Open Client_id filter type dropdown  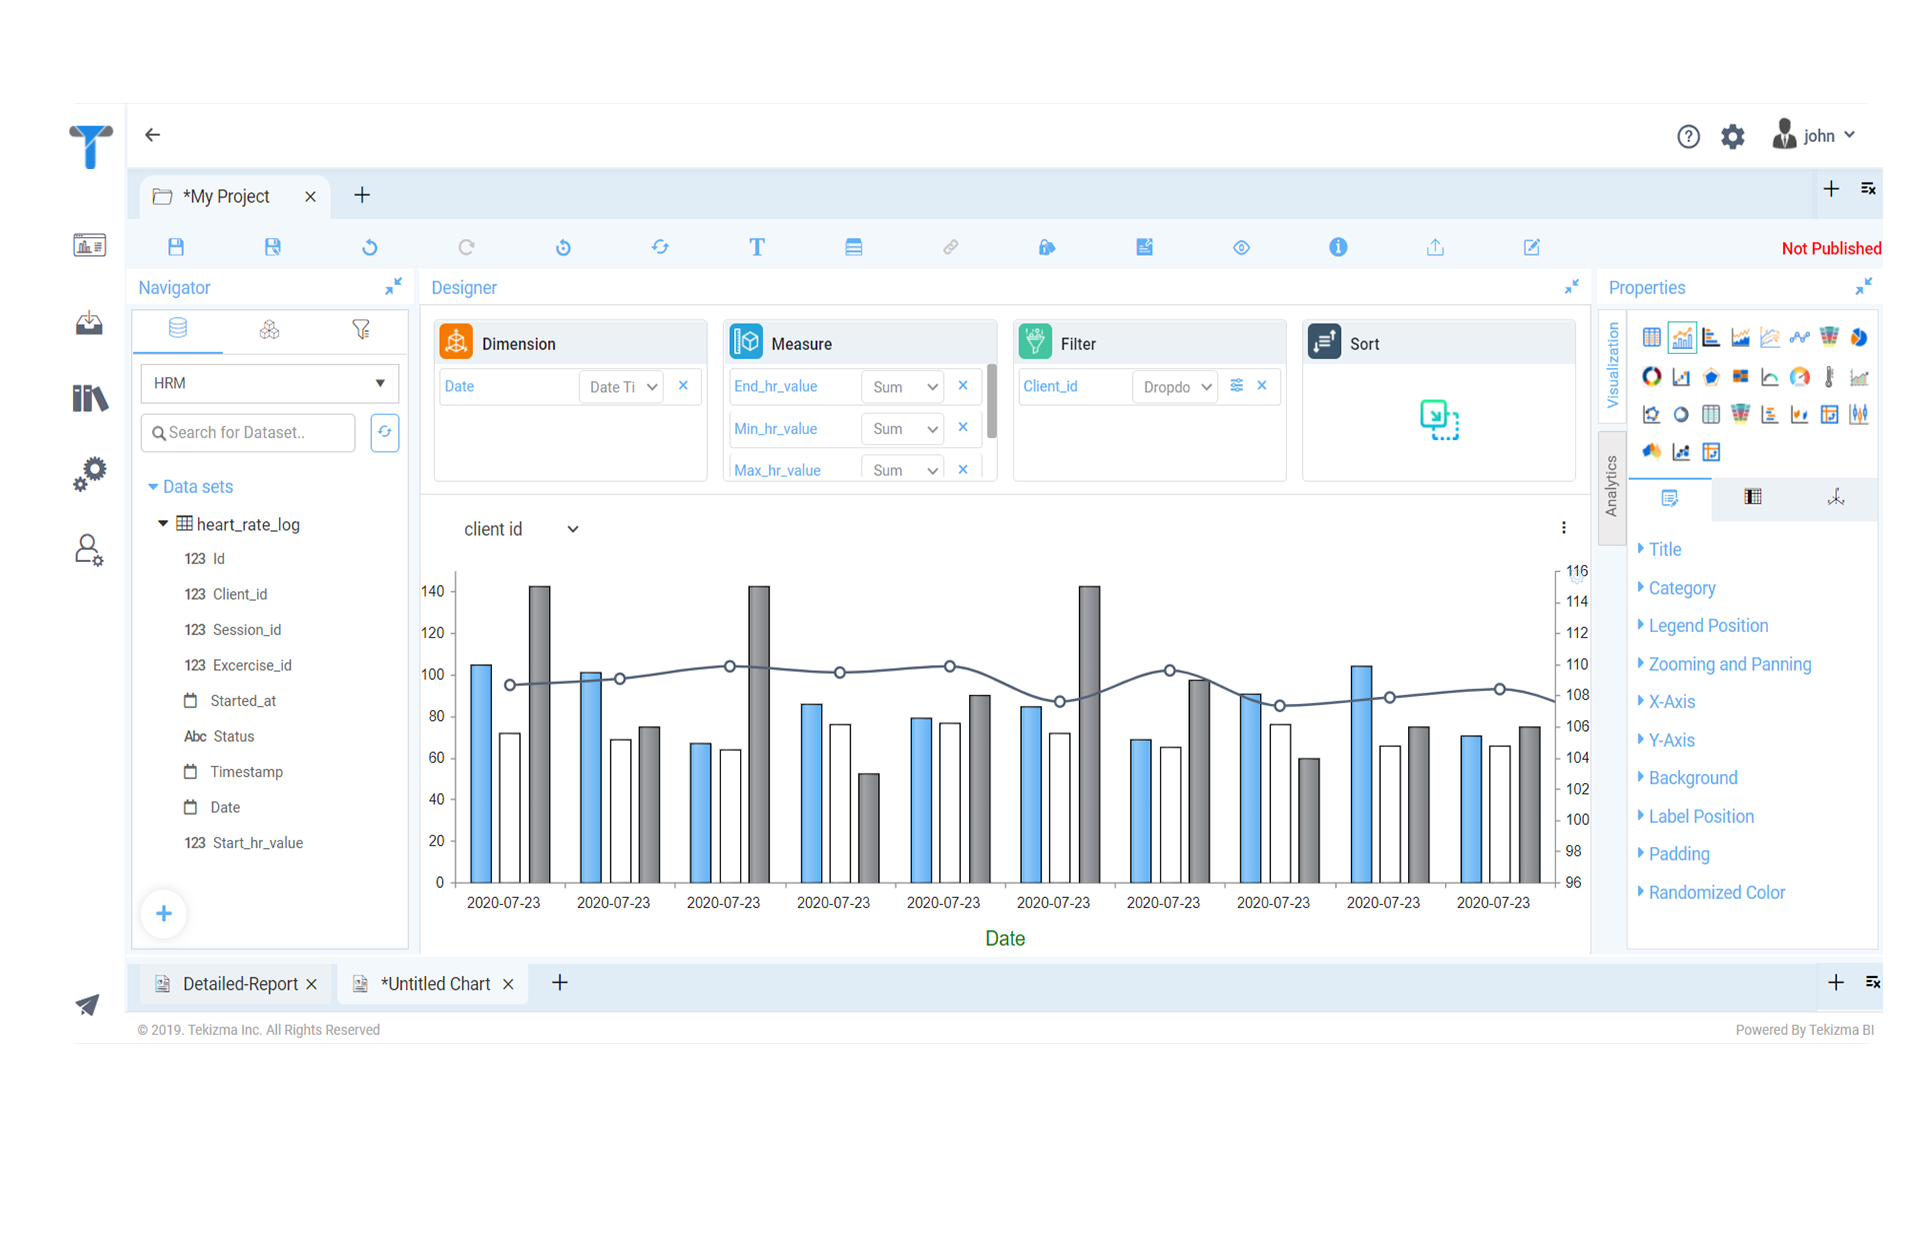click(1176, 387)
